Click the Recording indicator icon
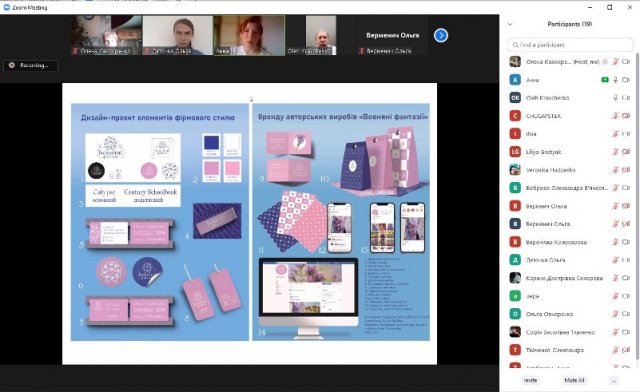Screen dimensions: 640x392 pos(12,65)
